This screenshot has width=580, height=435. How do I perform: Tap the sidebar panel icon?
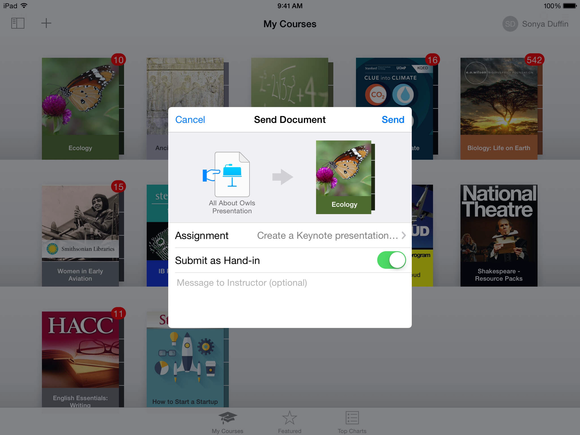[x=17, y=23]
